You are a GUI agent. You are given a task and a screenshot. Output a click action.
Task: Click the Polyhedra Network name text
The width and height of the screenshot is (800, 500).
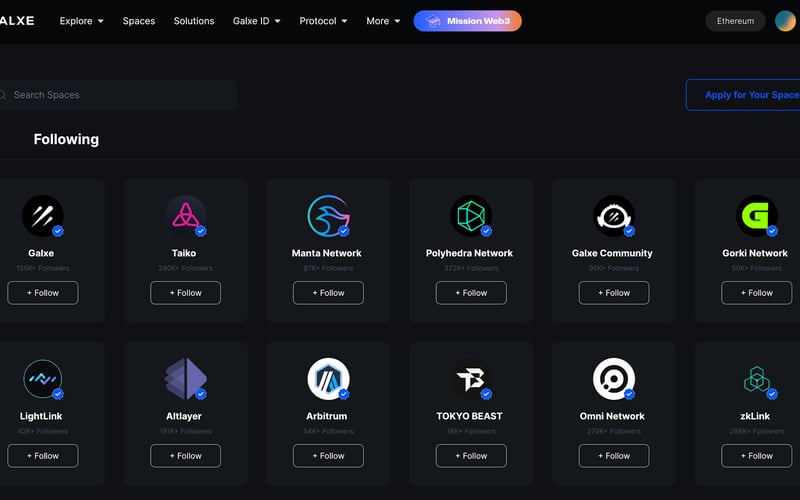coord(469,253)
